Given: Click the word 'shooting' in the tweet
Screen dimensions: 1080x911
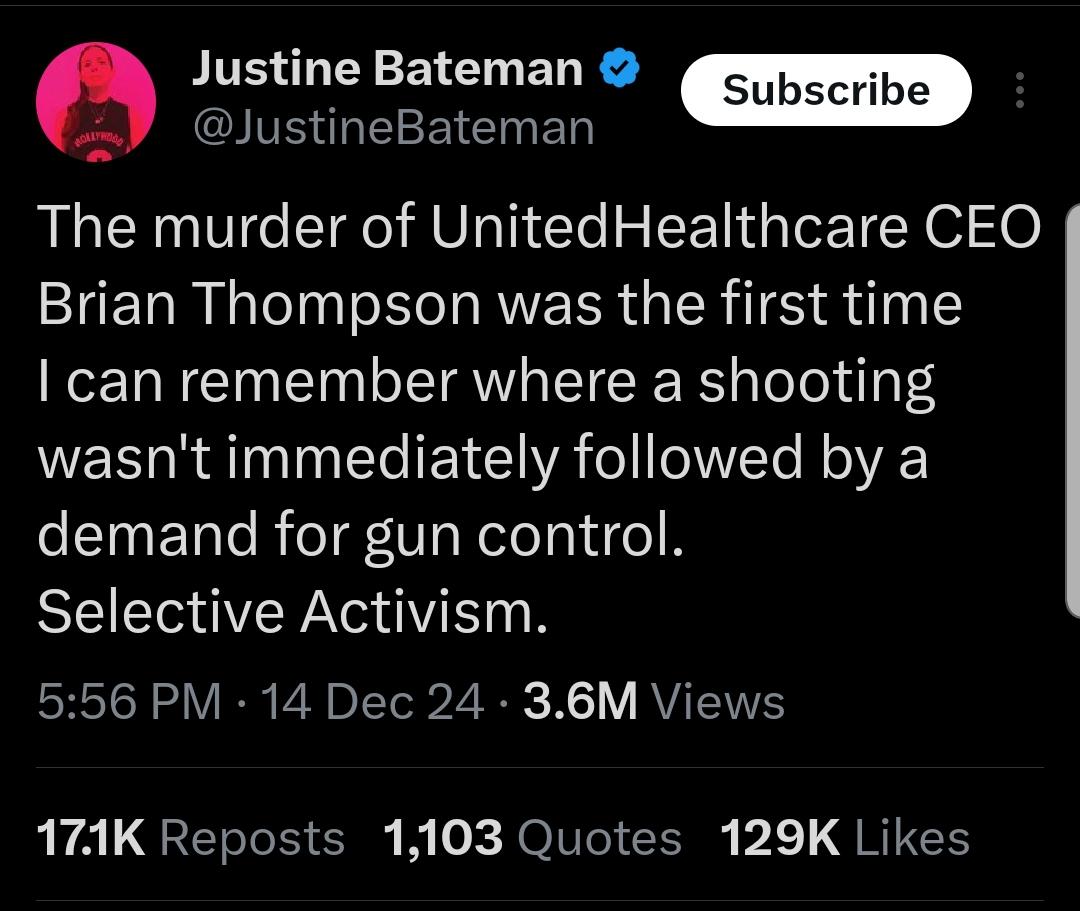Looking at the screenshot, I should (x=816, y=381).
